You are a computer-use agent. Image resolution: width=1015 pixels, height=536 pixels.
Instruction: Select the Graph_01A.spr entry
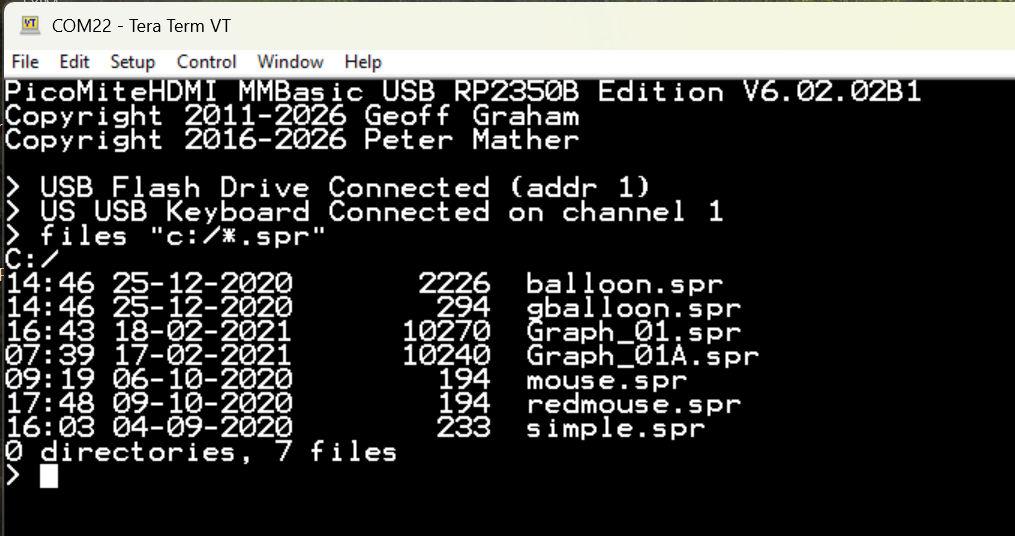(642, 356)
